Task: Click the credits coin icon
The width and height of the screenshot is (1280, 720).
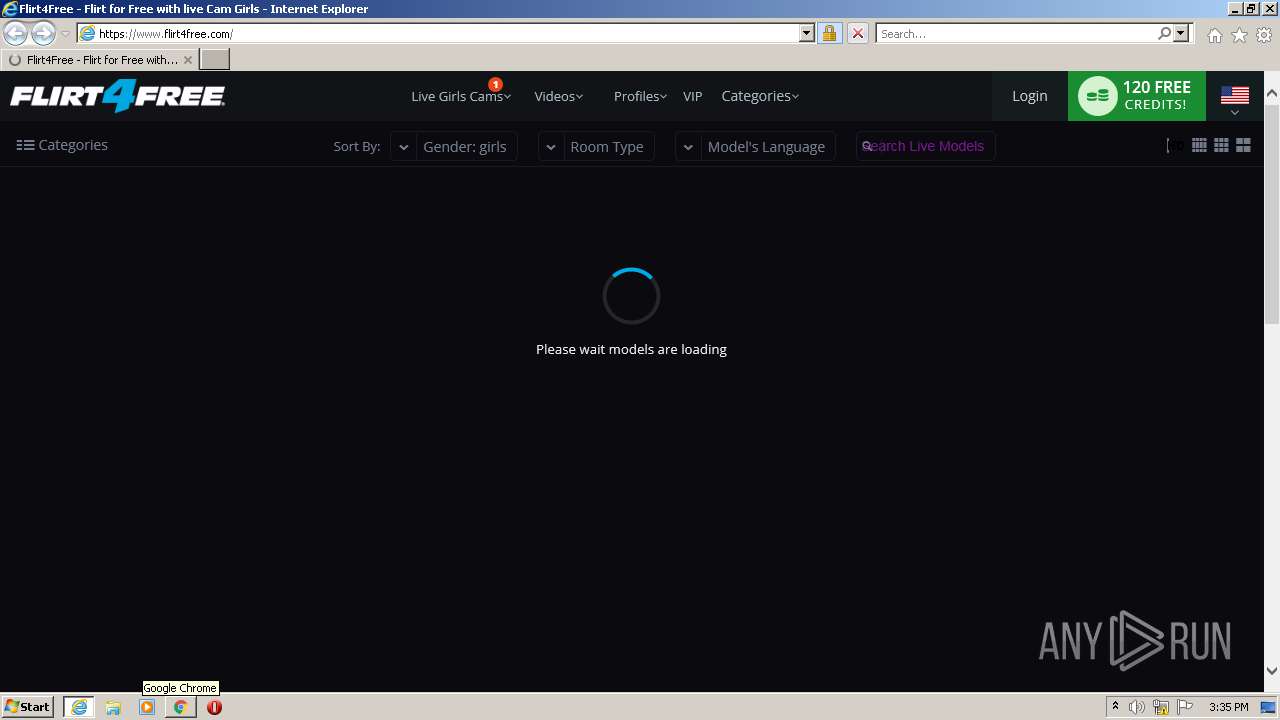Action: coord(1098,96)
